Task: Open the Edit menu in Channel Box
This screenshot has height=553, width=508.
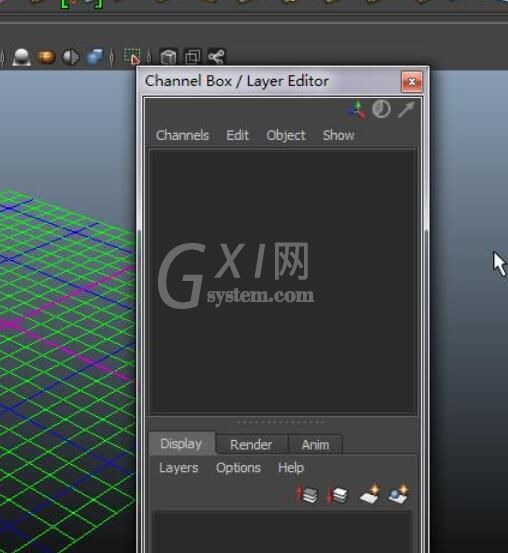Action: (237, 135)
